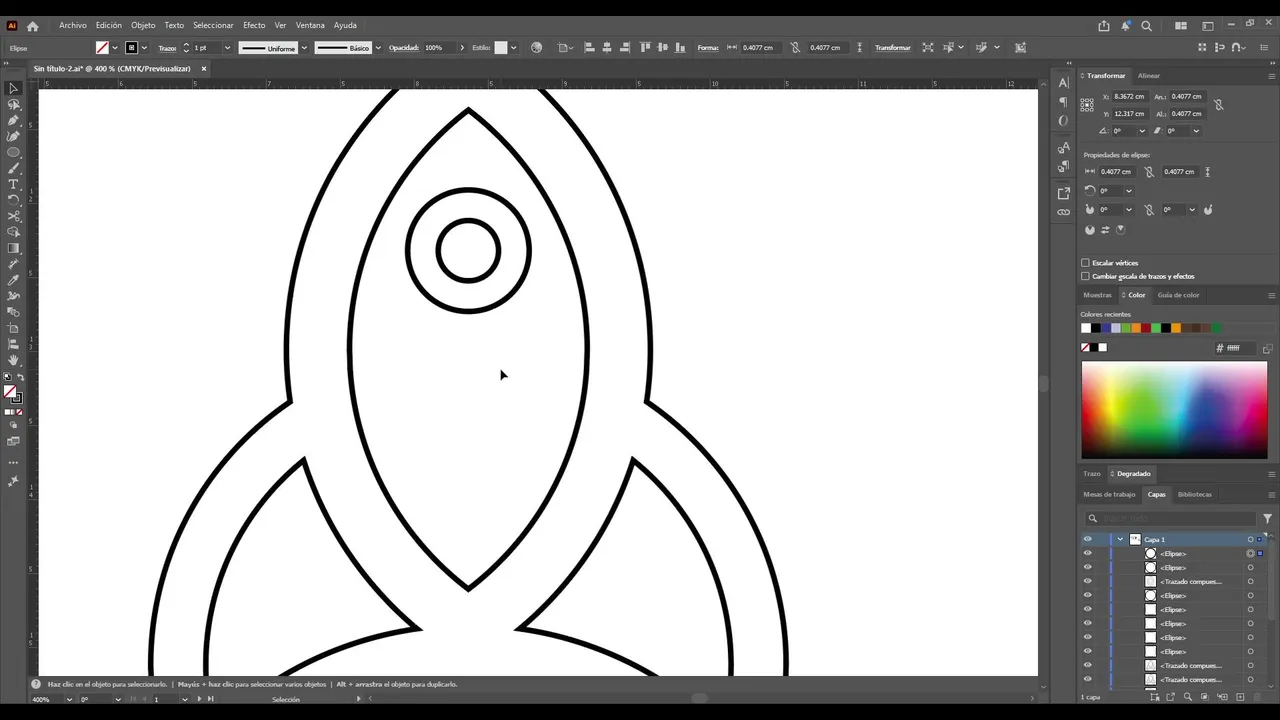1280x720 pixels.
Task: Open the OpenType panel icon
Action: click(x=1063, y=121)
